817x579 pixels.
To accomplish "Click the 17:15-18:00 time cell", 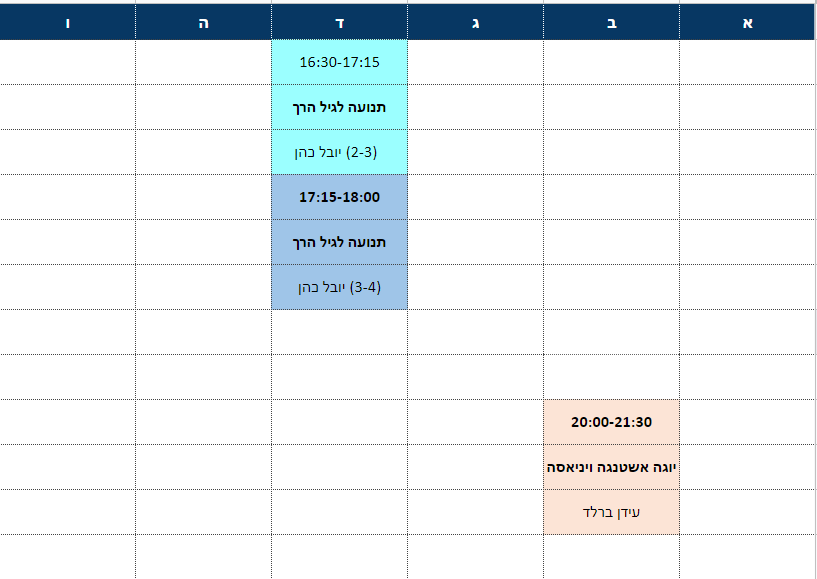I will 339,197.
